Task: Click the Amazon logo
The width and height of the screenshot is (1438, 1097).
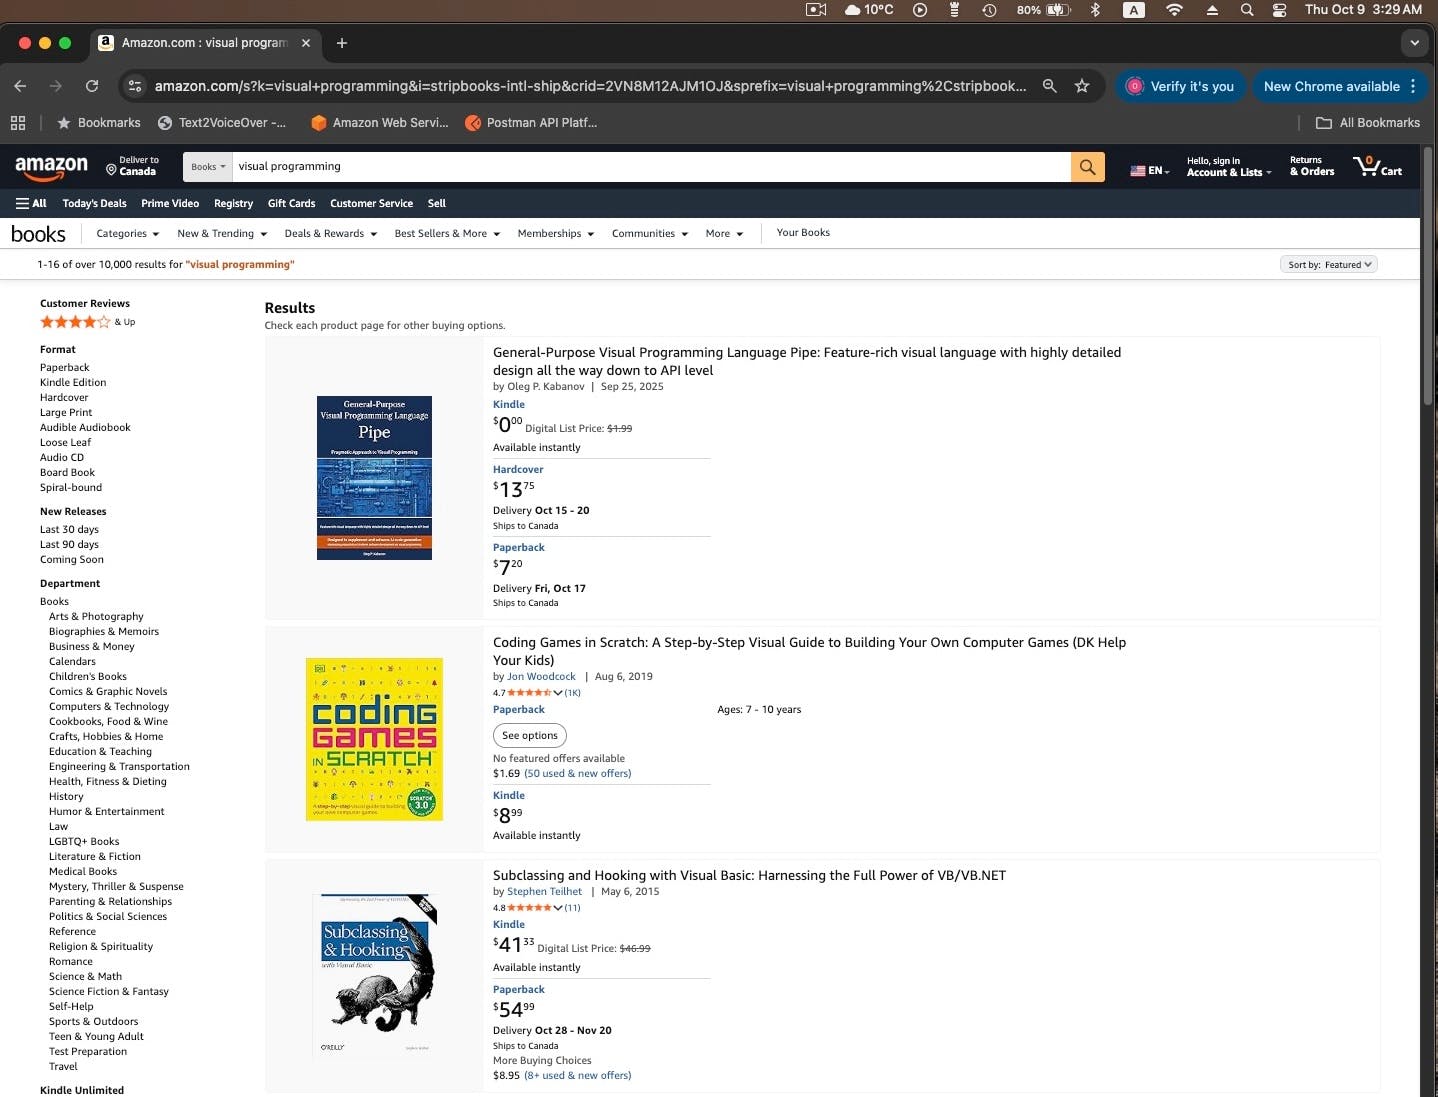Action: pyautogui.click(x=51, y=167)
